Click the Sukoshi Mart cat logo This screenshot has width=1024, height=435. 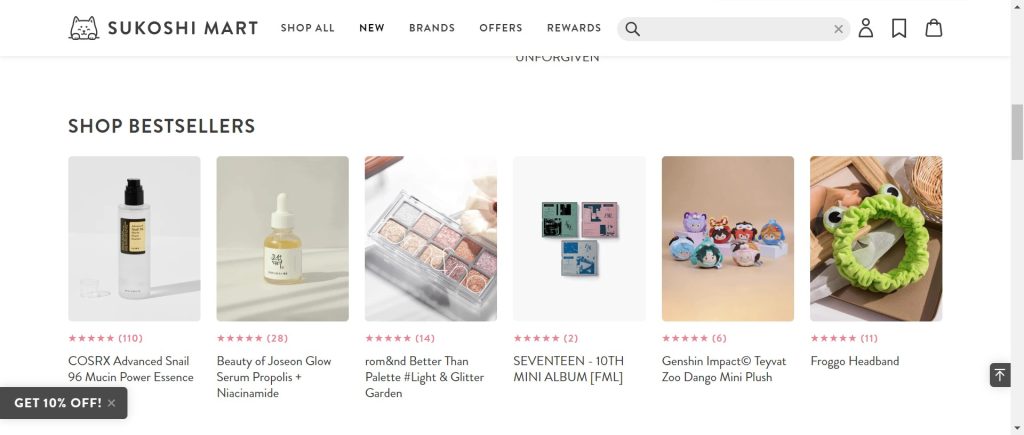click(x=84, y=28)
